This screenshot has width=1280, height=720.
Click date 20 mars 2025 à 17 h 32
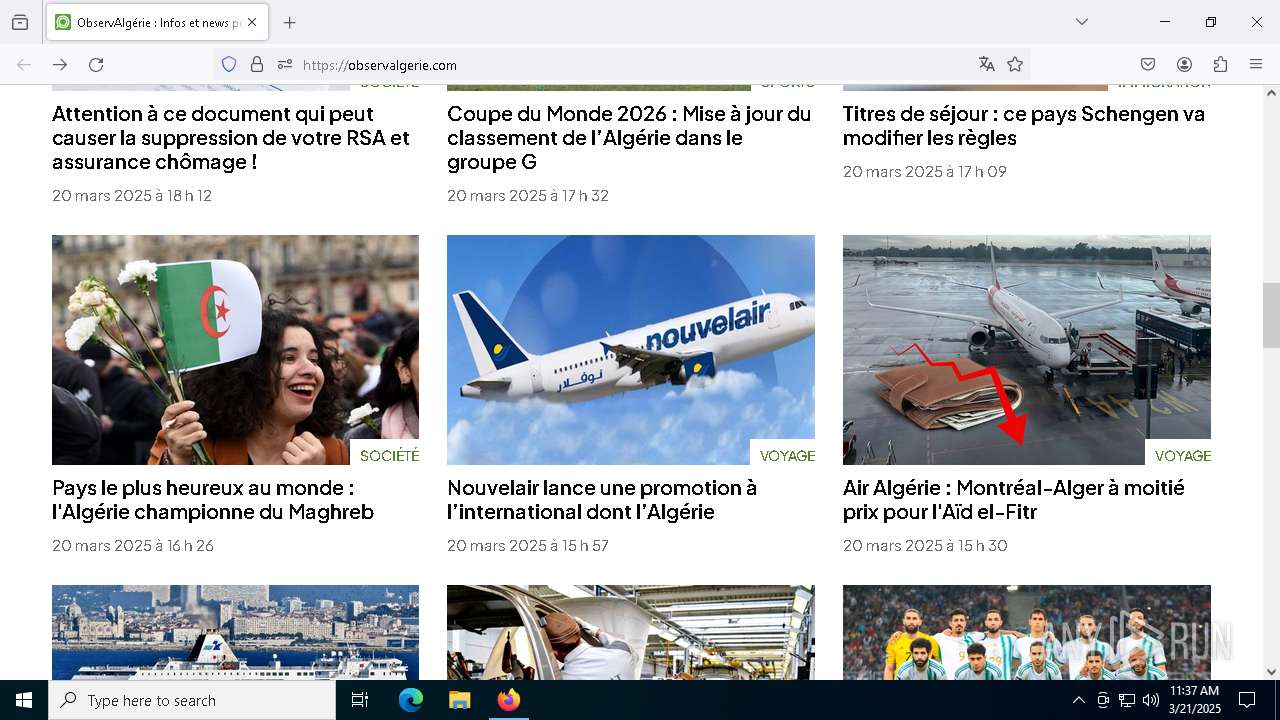click(x=528, y=196)
